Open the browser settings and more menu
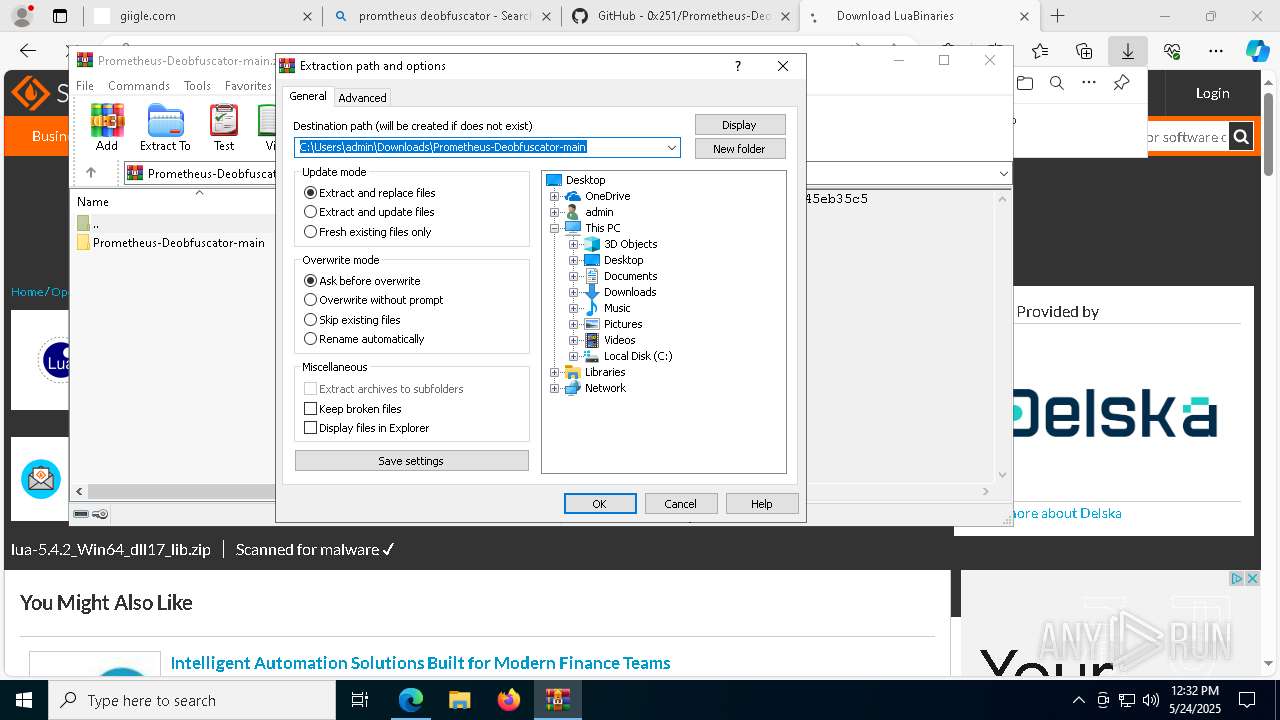The image size is (1280, 720). [1215, 51]
